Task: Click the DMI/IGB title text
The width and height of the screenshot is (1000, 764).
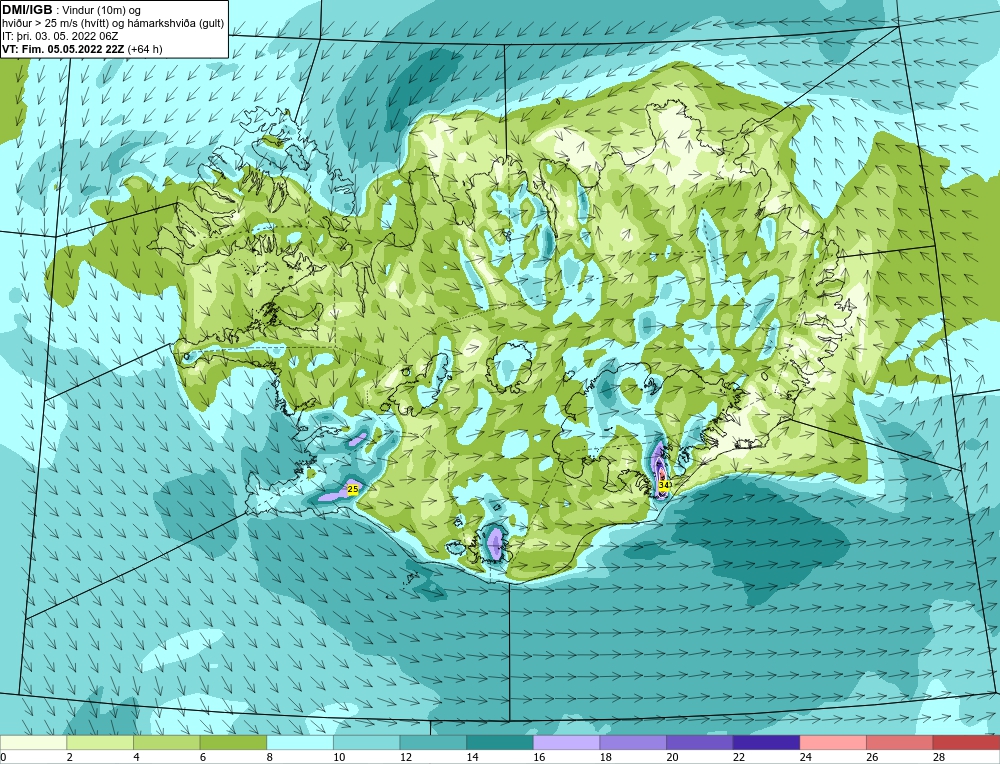Action: (x=27, y=10)
